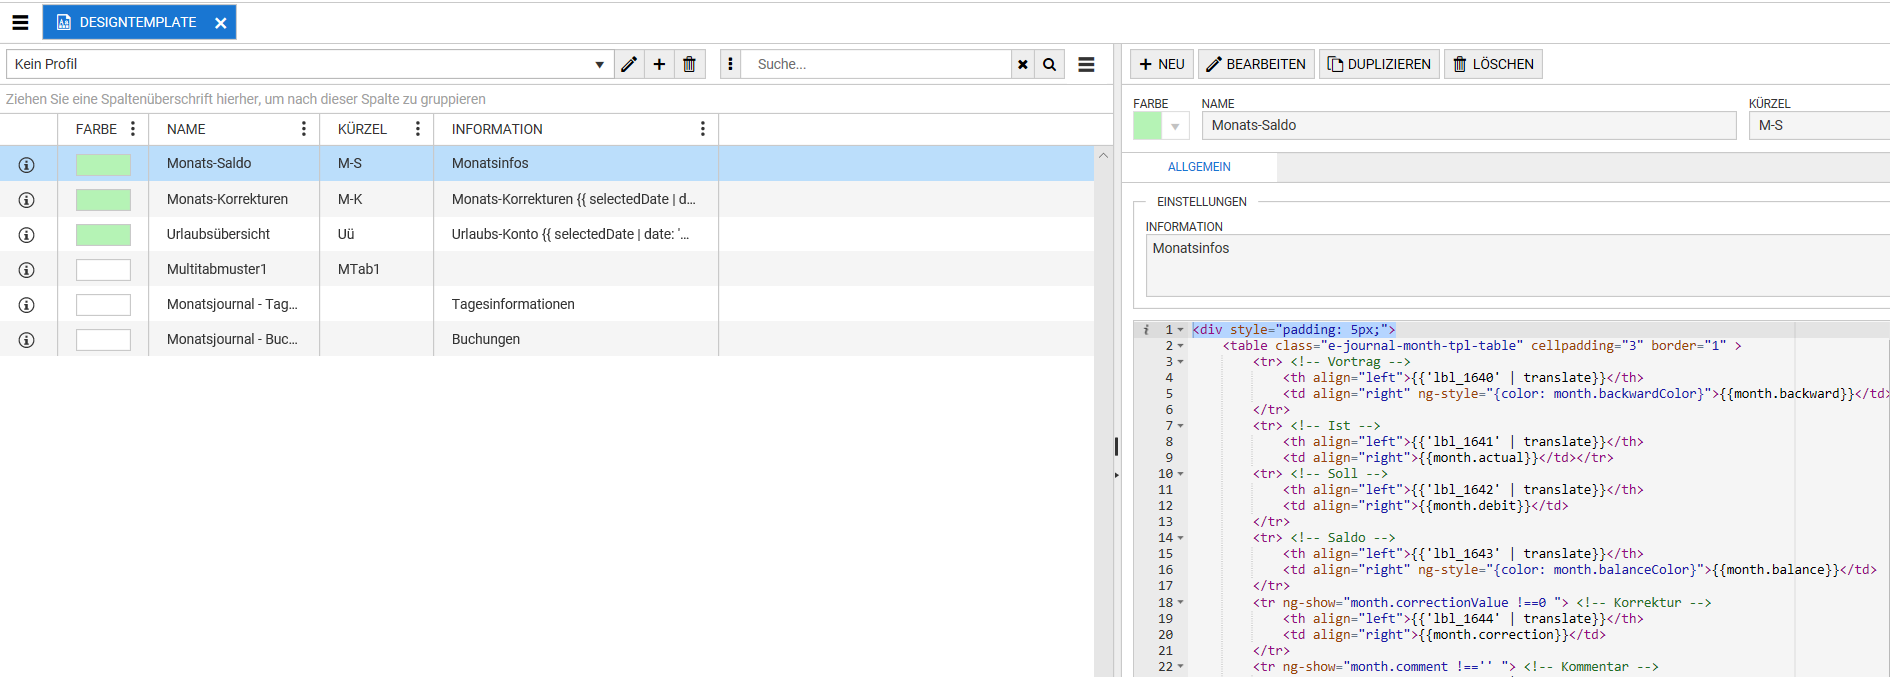Select Buchungen information cell
This screenshot has width=1890, height=677.
click(486, 339)
